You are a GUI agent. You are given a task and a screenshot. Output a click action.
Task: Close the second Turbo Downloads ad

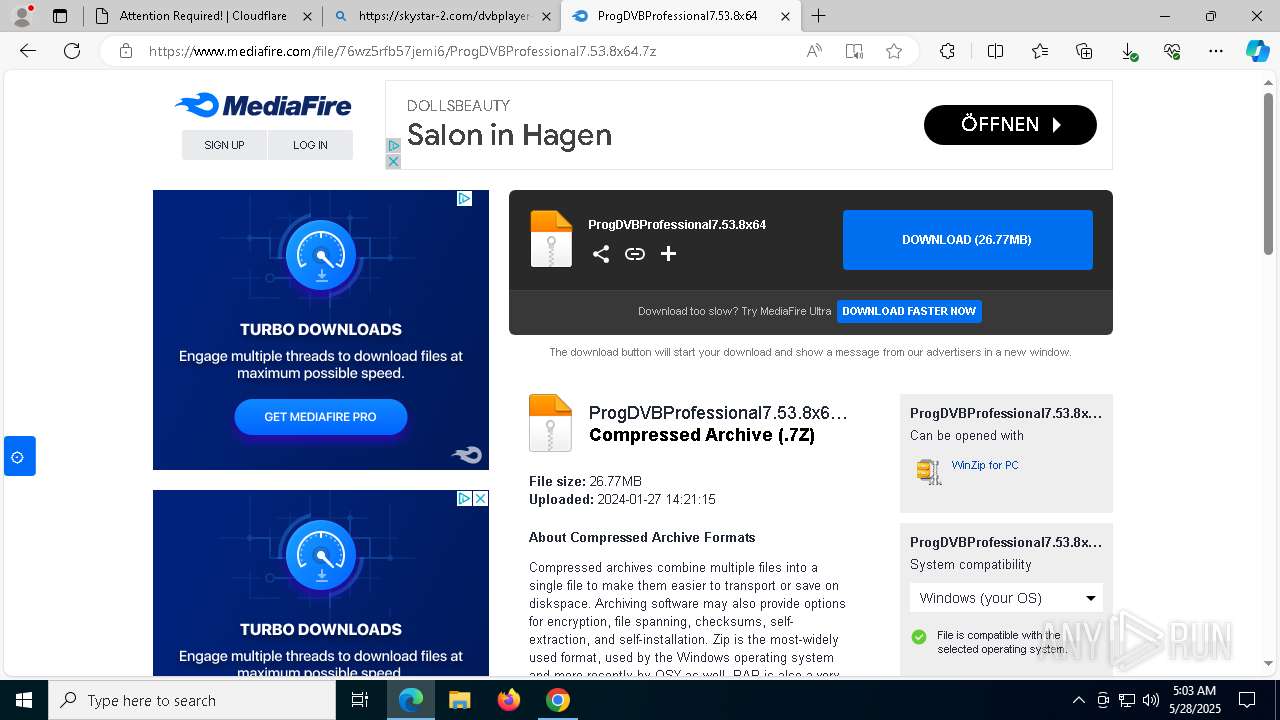coord(481,498)
